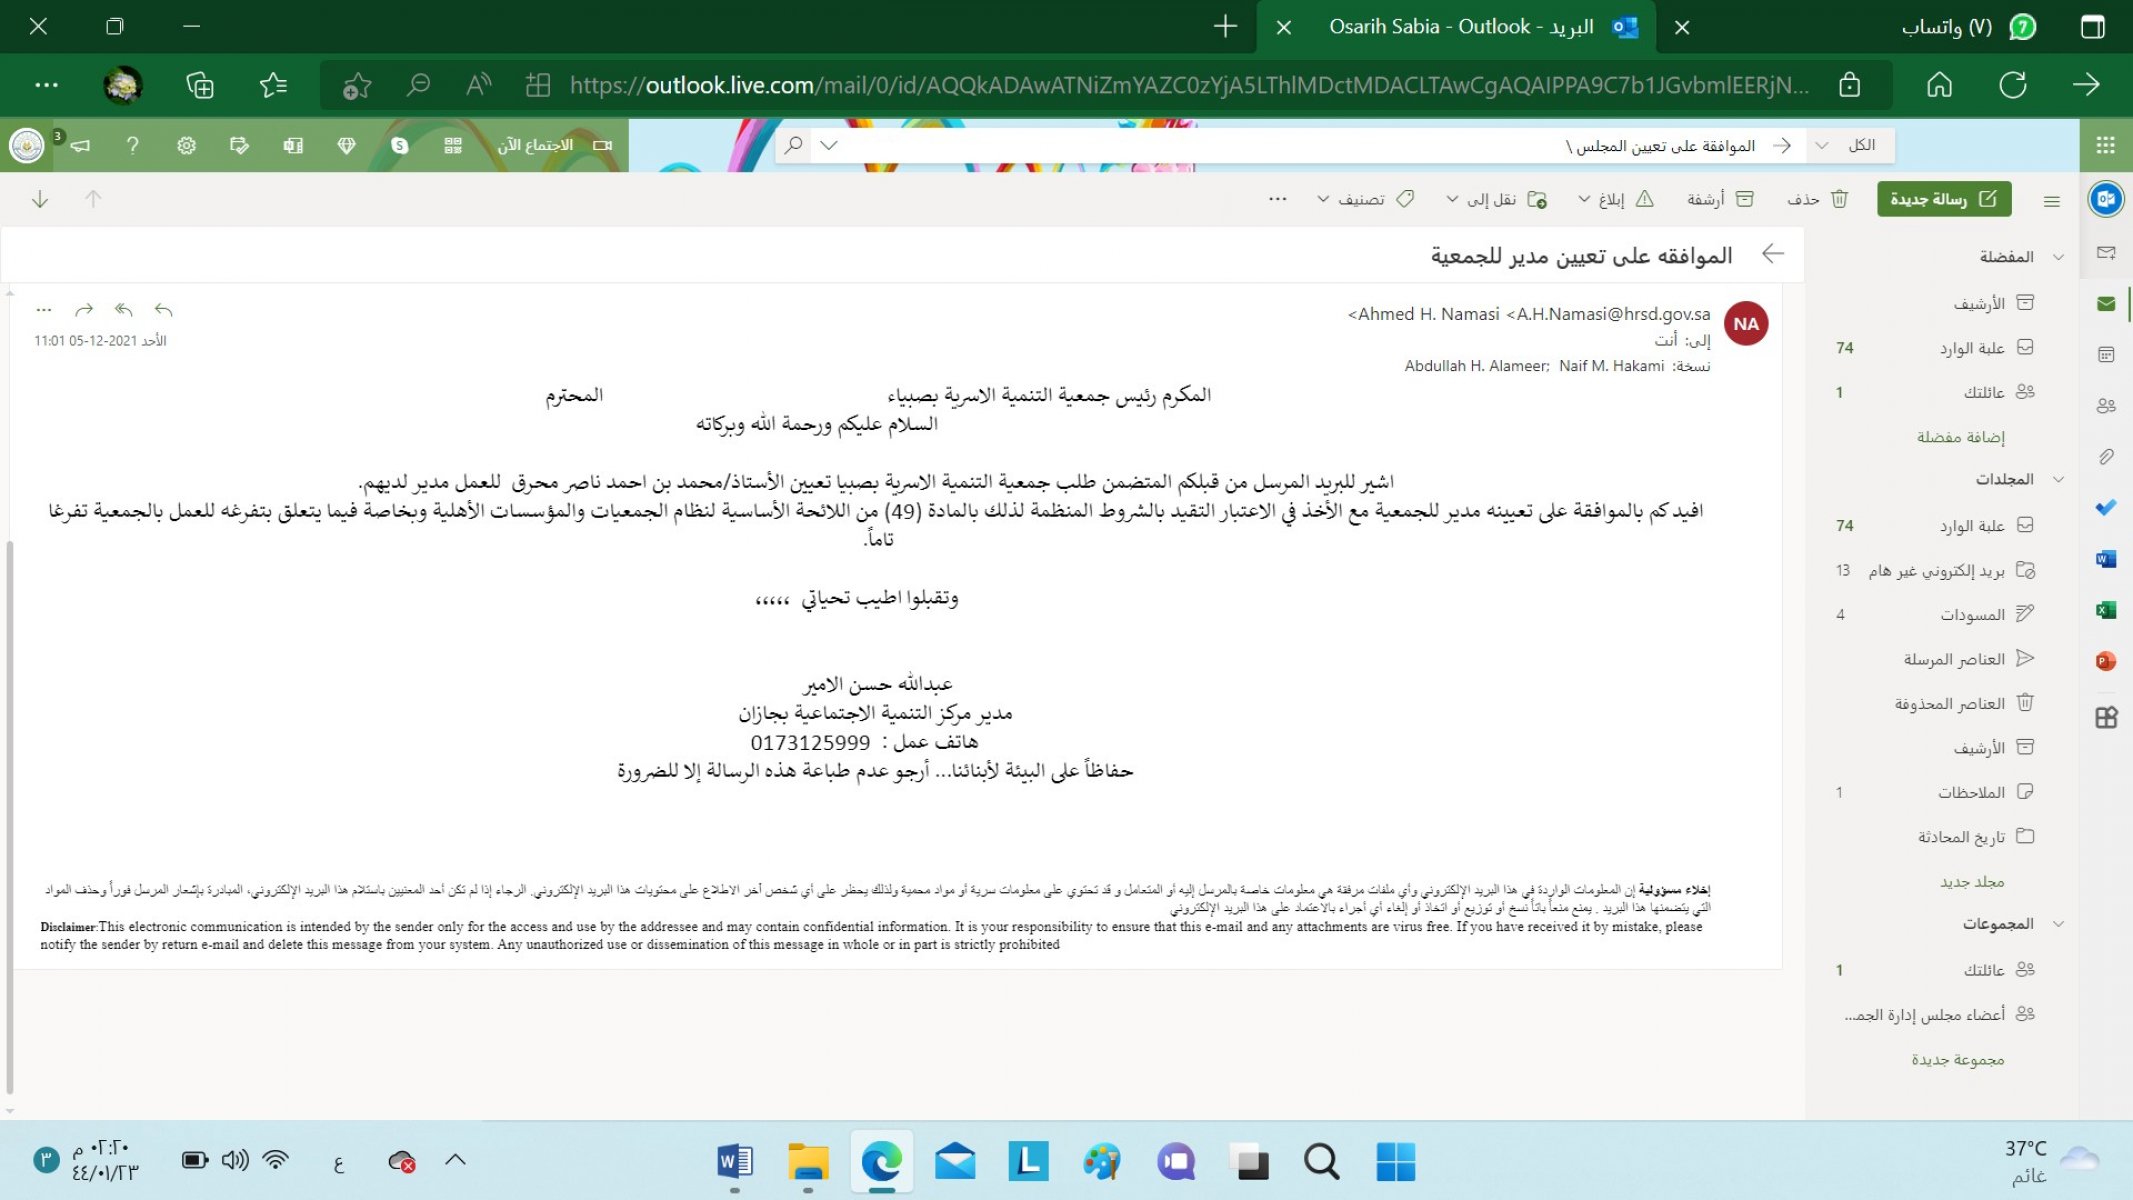
Task: Click إضافة مفضلة add favorite link
Action: 1960,437
